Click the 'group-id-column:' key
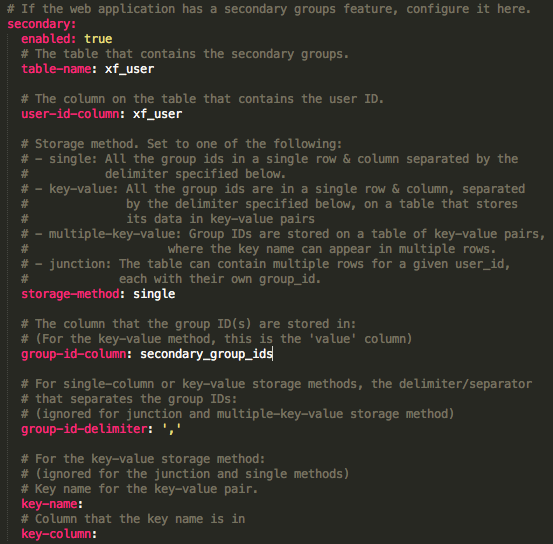The image size is (553, 544). 77,354
